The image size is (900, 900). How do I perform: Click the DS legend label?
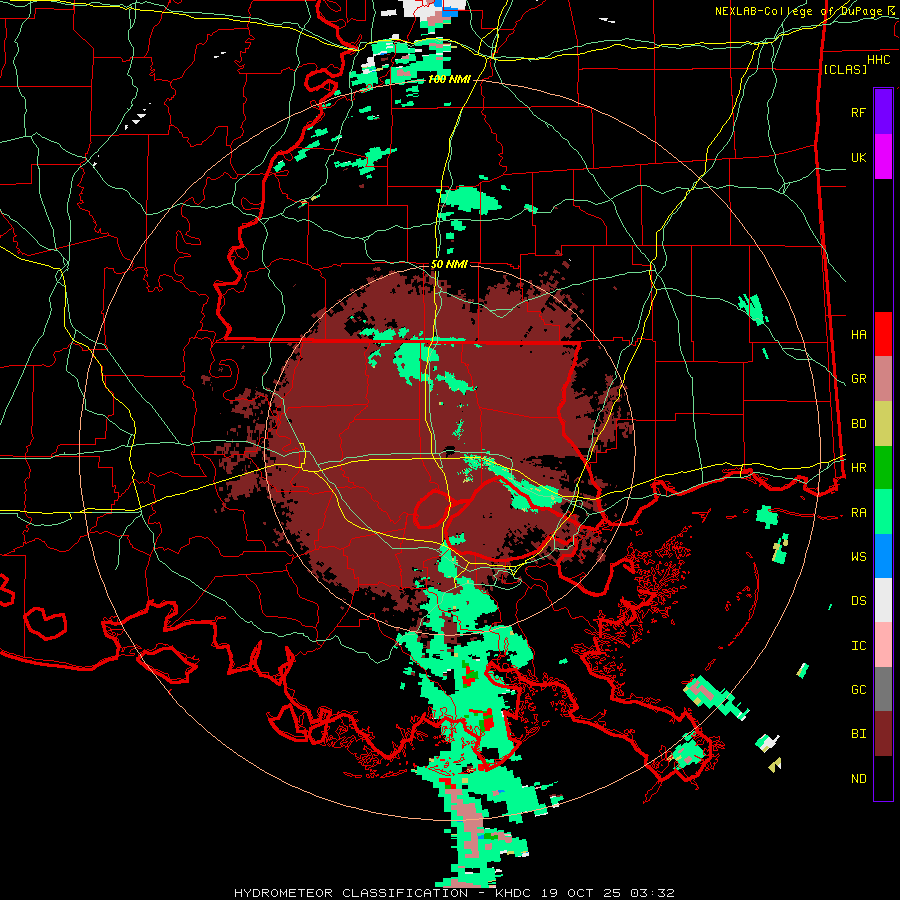[858, 601]
